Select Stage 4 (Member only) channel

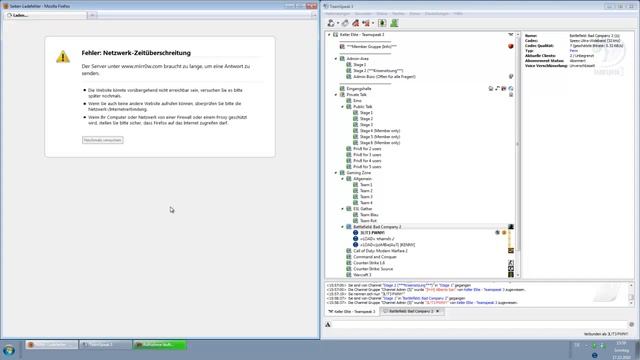(x=380, y=131)
